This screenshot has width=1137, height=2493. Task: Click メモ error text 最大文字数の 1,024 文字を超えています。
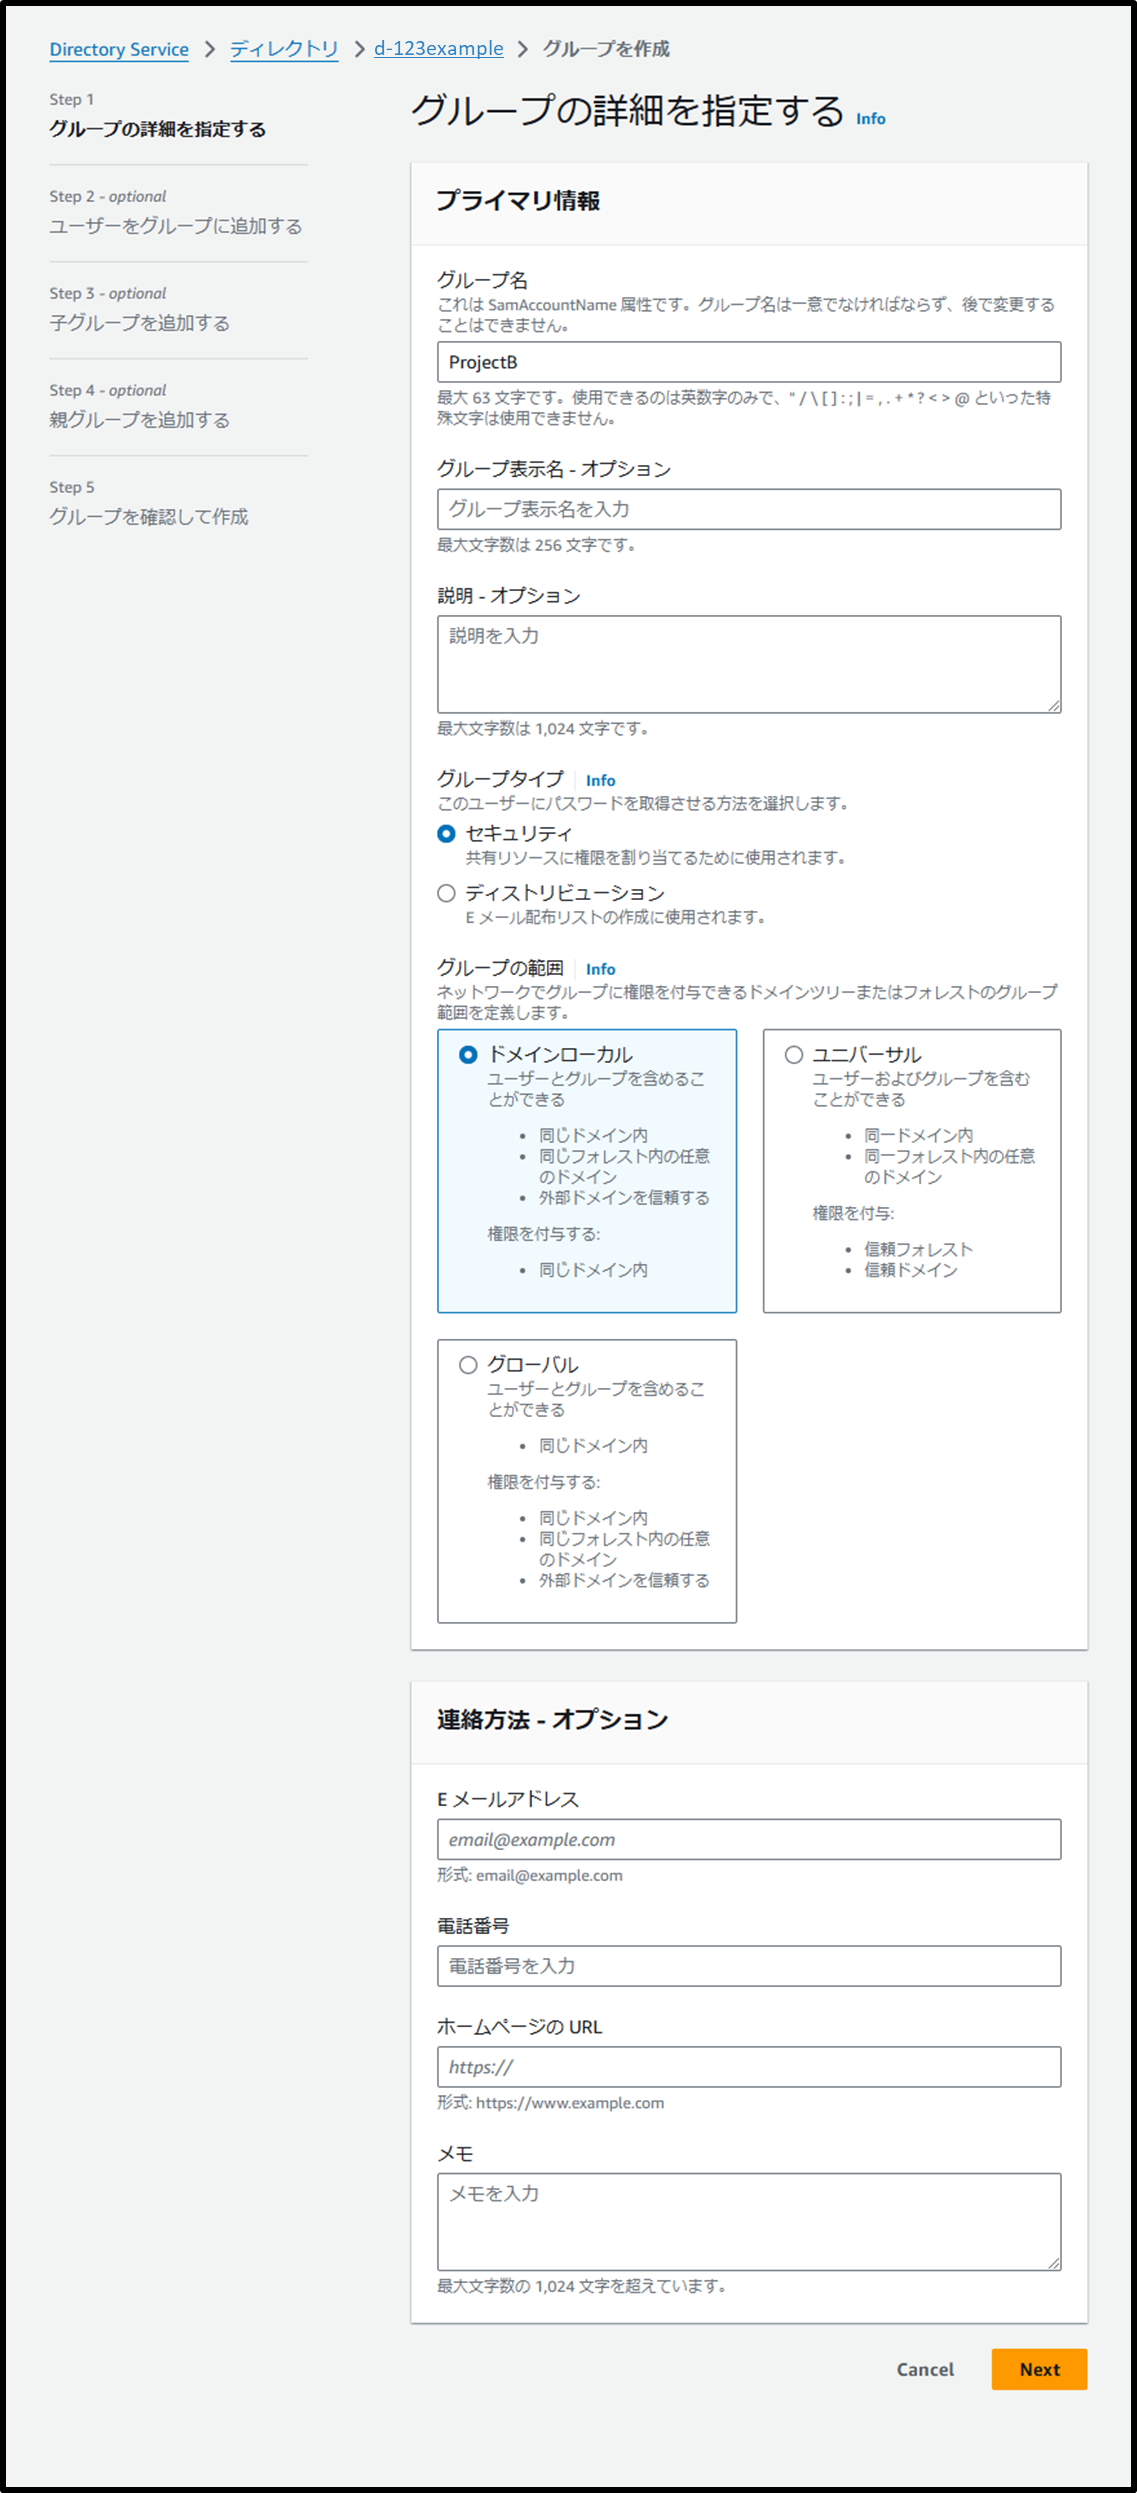[582, 2286]
